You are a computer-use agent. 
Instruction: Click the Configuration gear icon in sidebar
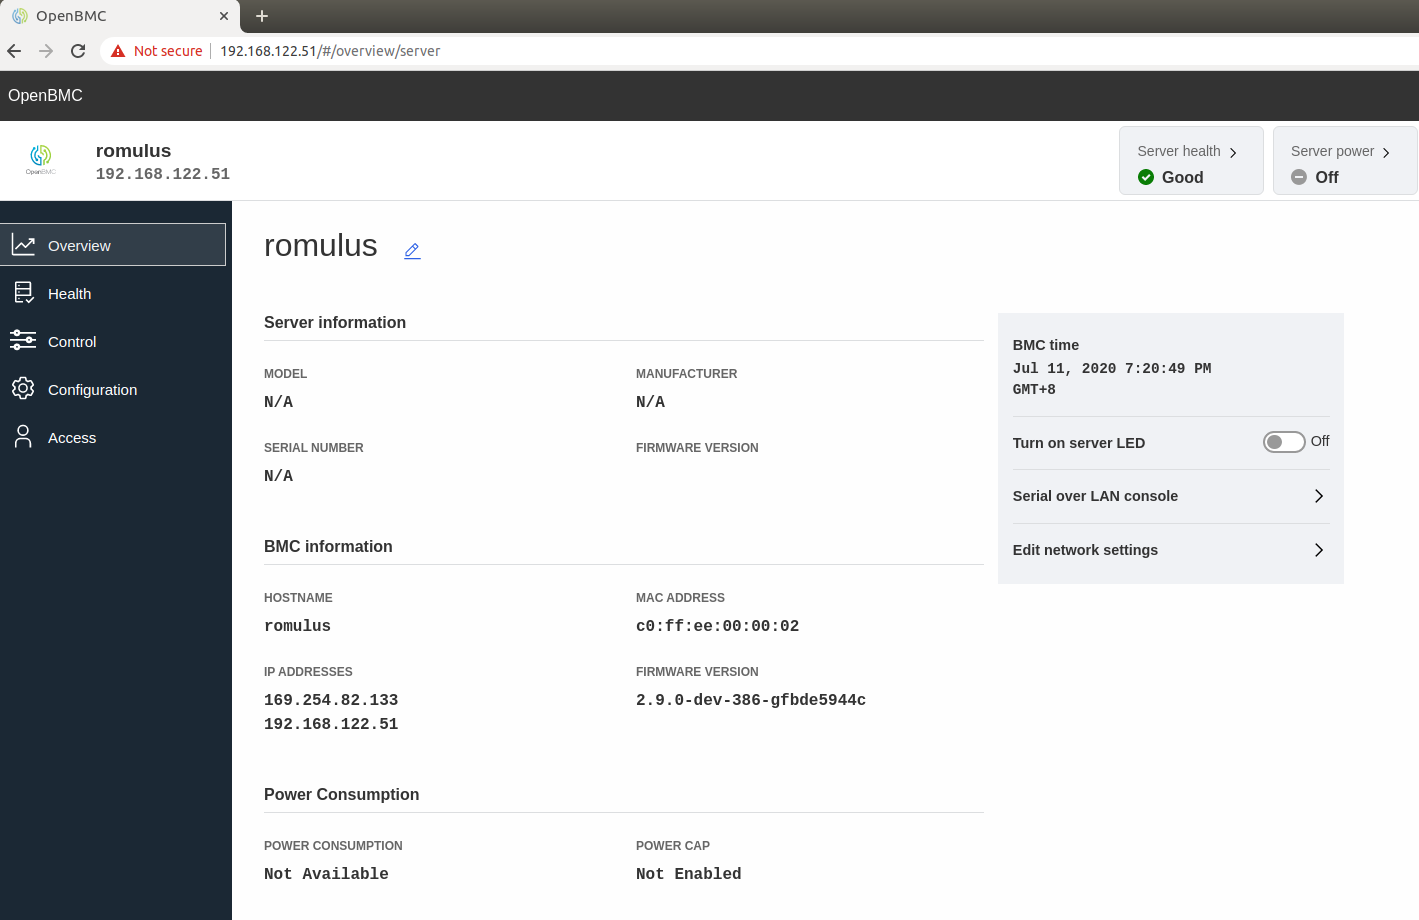tap(23, 388)
